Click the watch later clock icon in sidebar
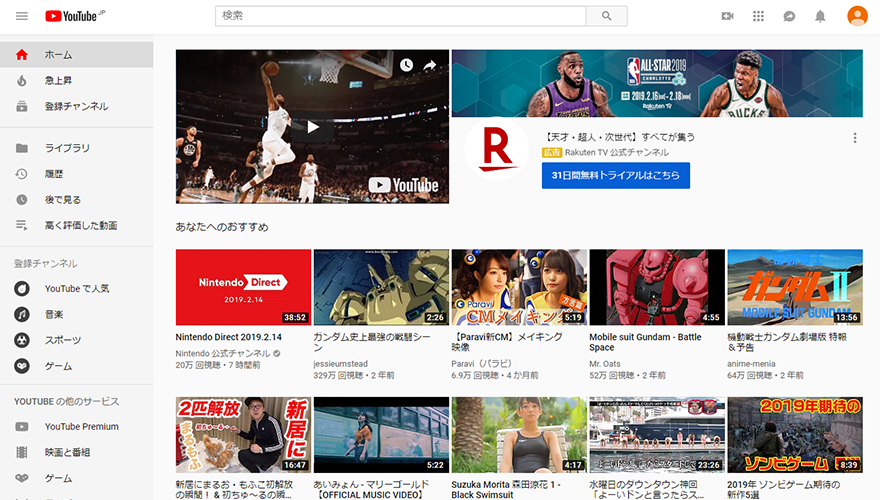 (x=22, y=199)
